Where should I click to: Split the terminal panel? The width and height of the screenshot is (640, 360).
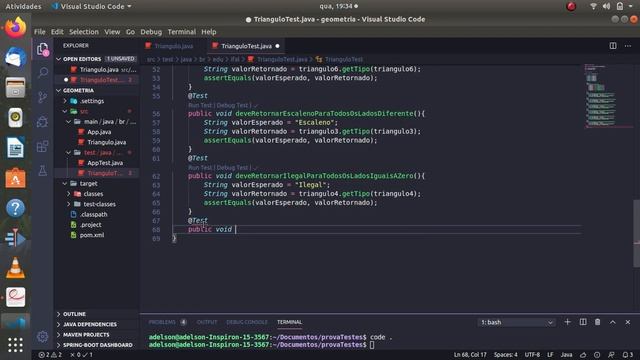coord(583,322)
